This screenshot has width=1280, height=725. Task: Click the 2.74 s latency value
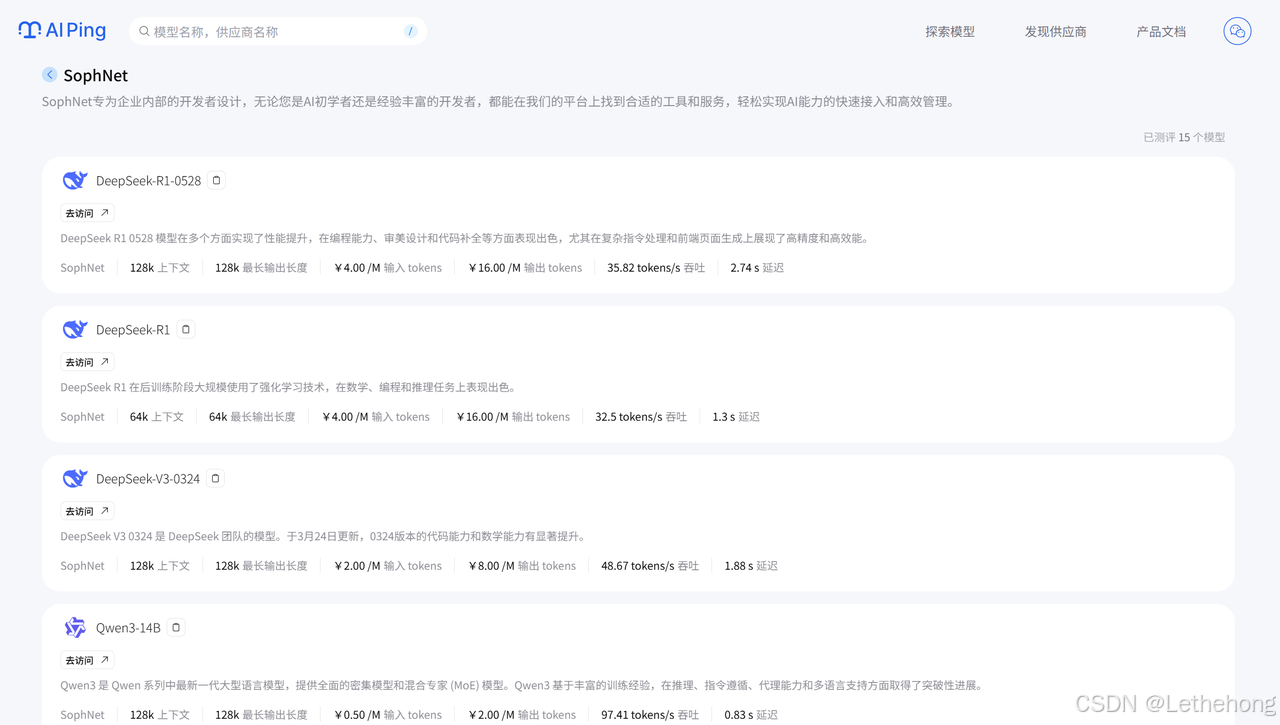[757, 268]
